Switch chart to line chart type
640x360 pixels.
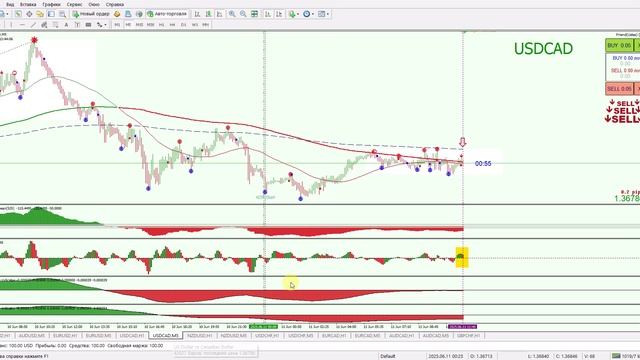pos(220,14)
